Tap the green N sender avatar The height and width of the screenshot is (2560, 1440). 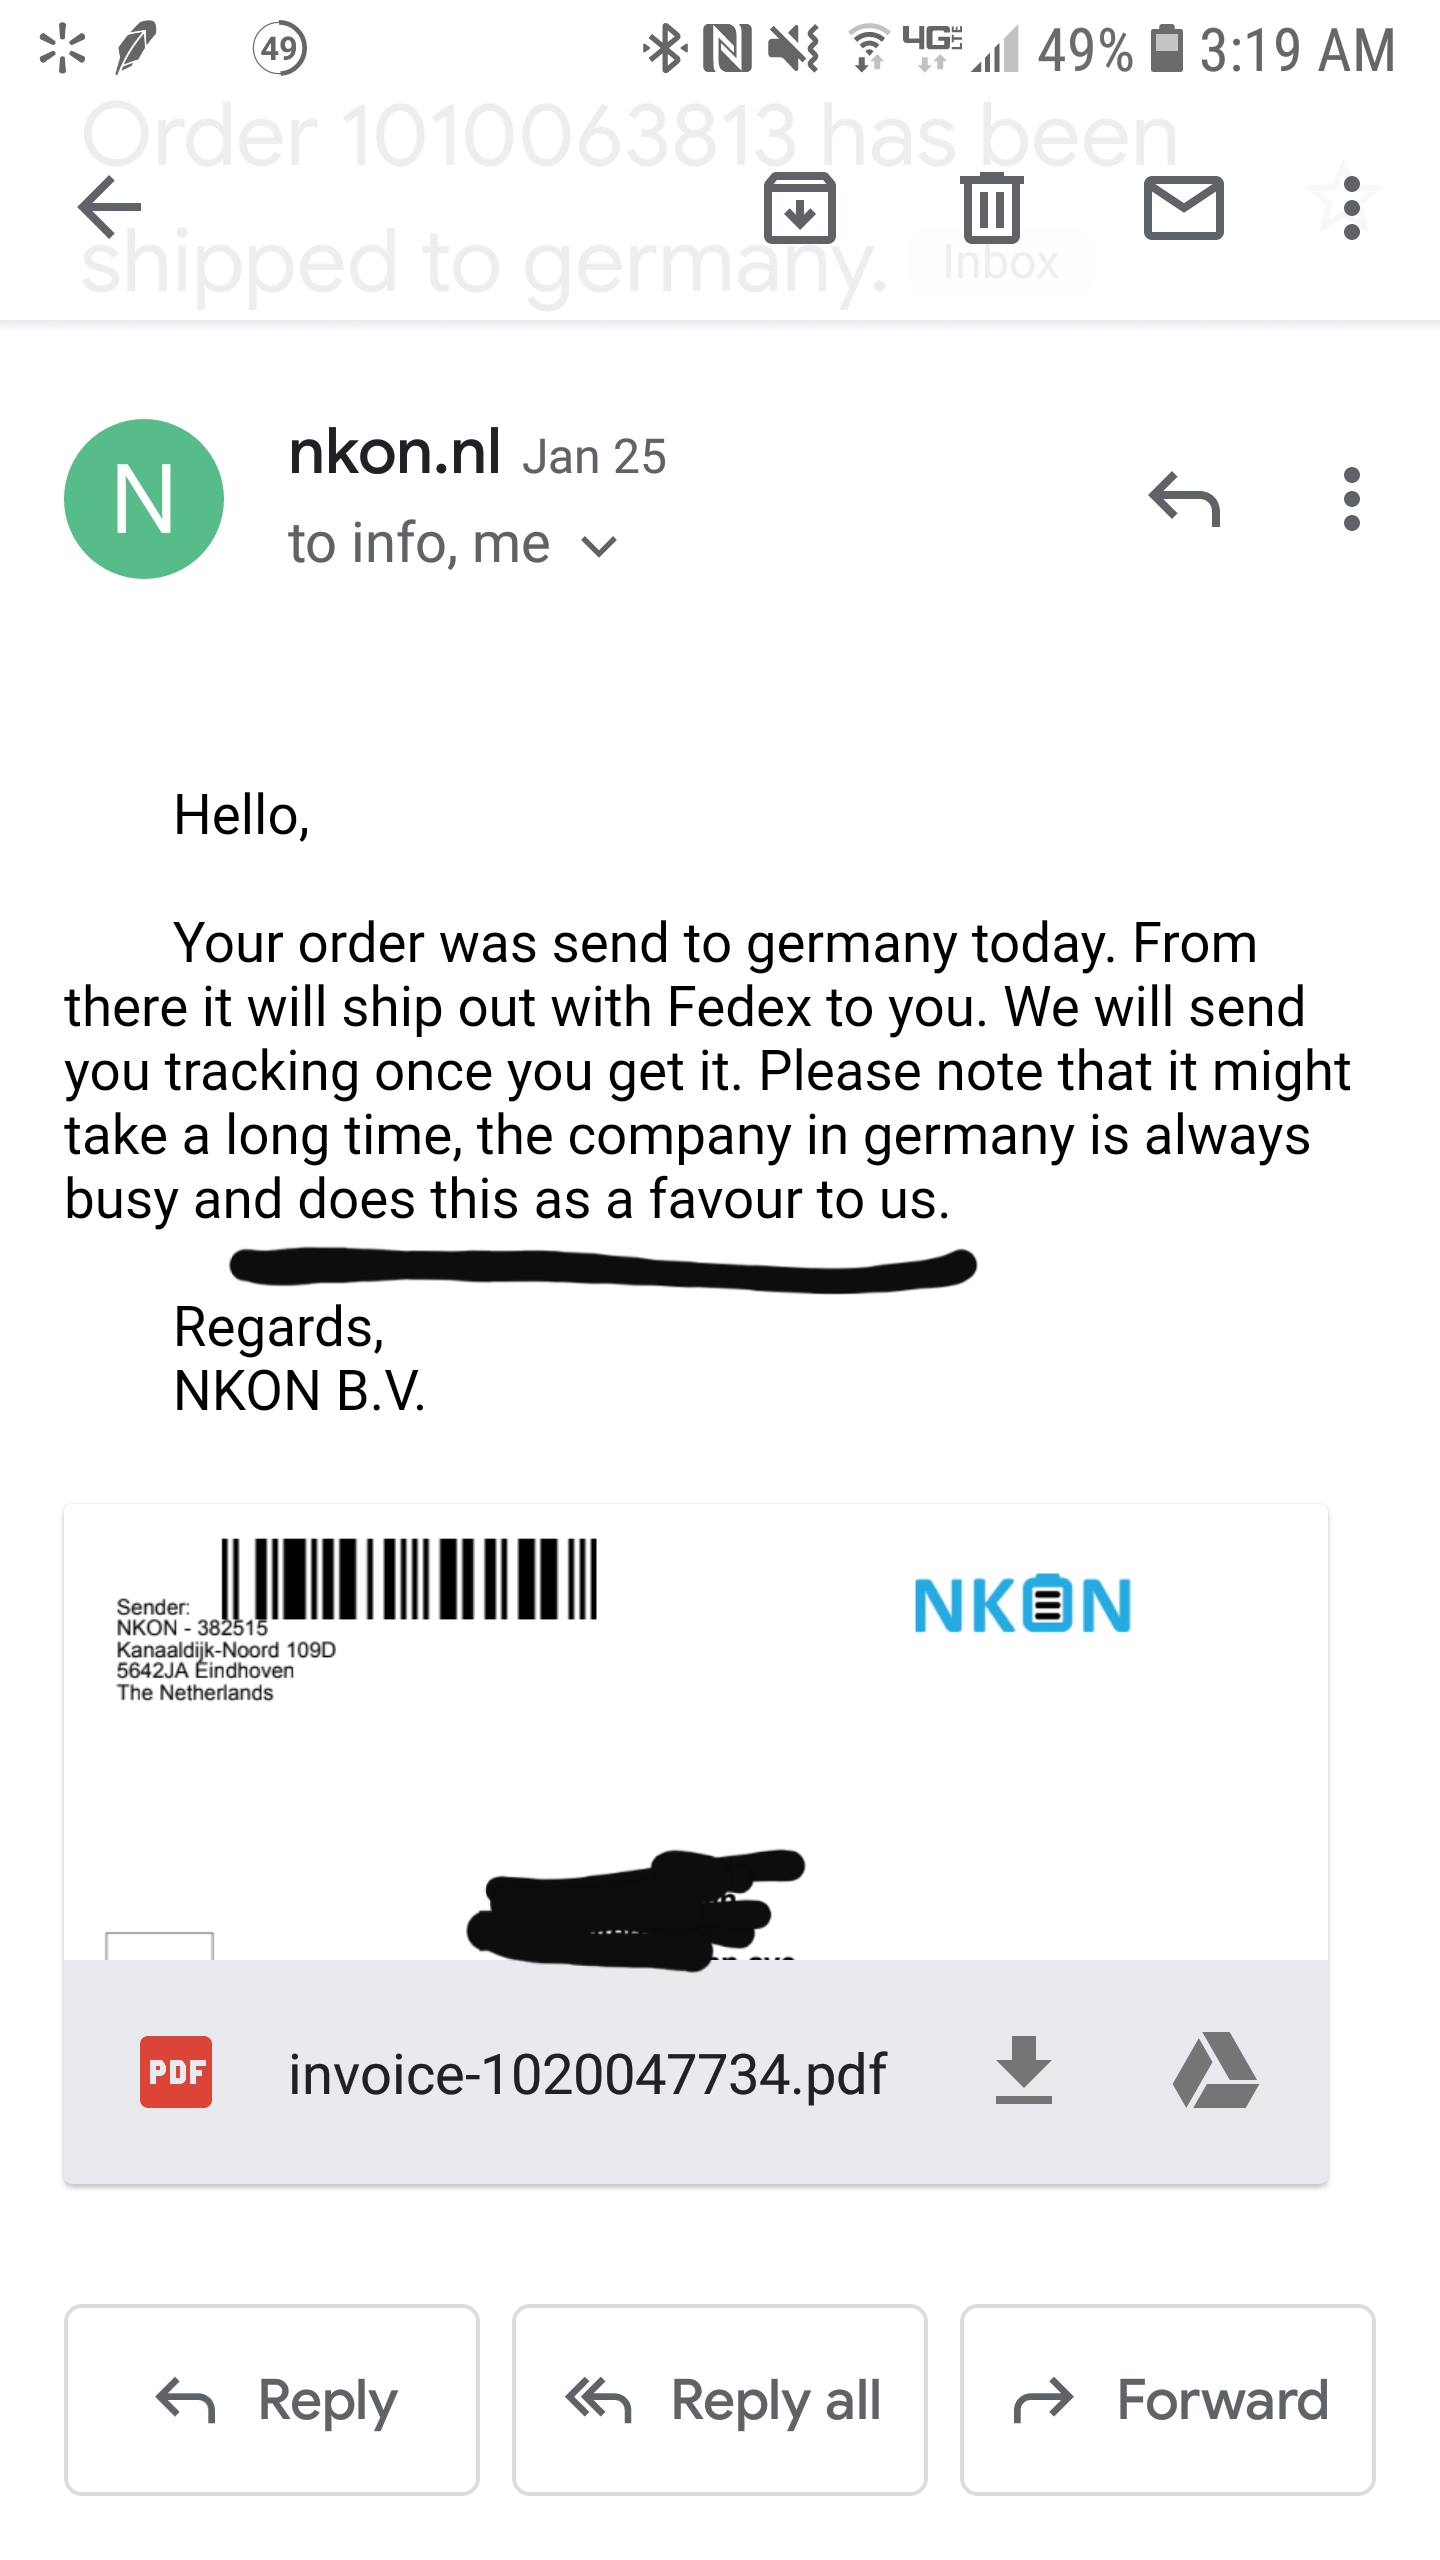click(144, 499)
